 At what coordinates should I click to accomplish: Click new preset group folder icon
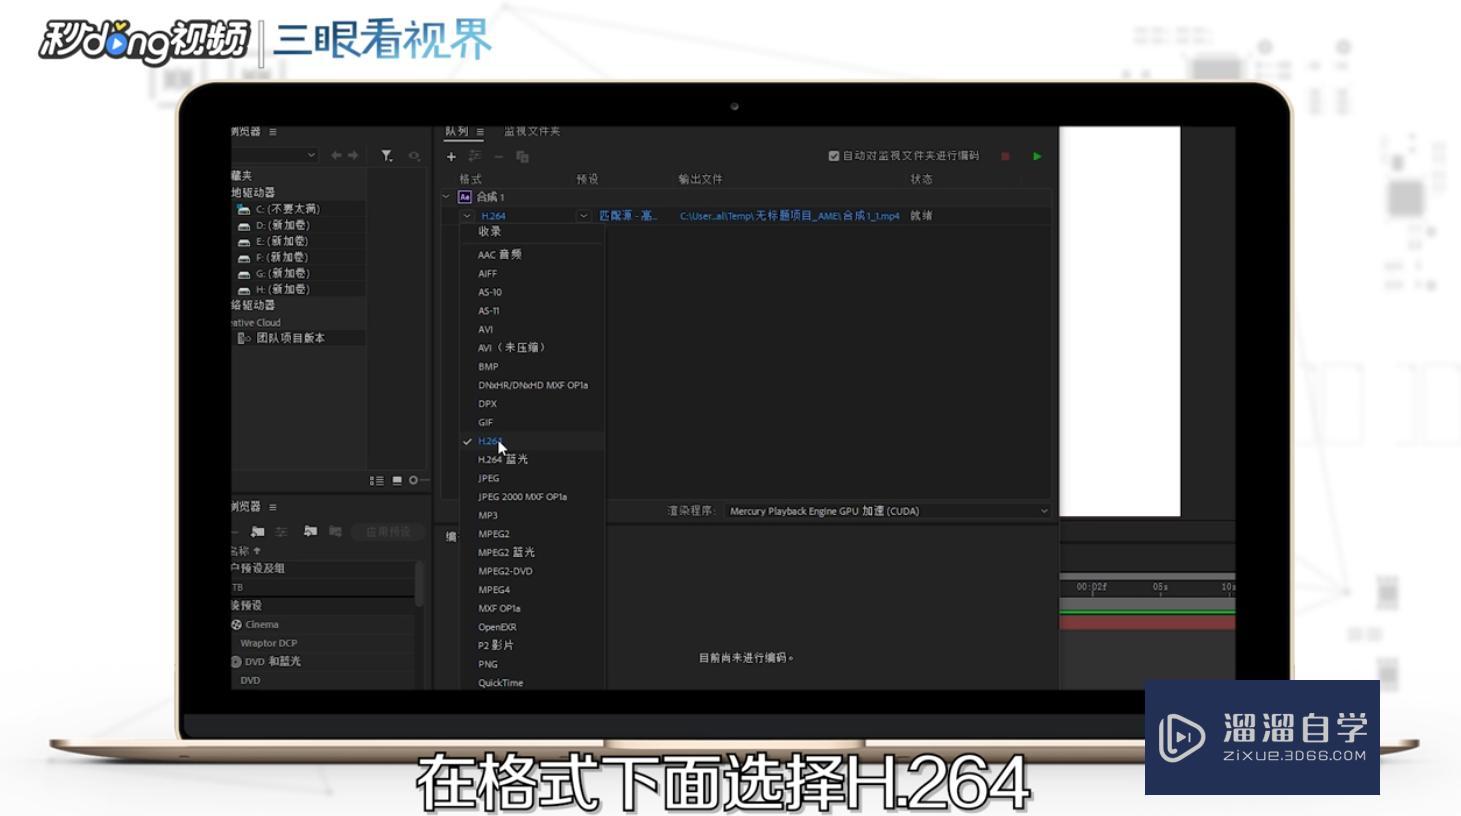coord(258,531)
